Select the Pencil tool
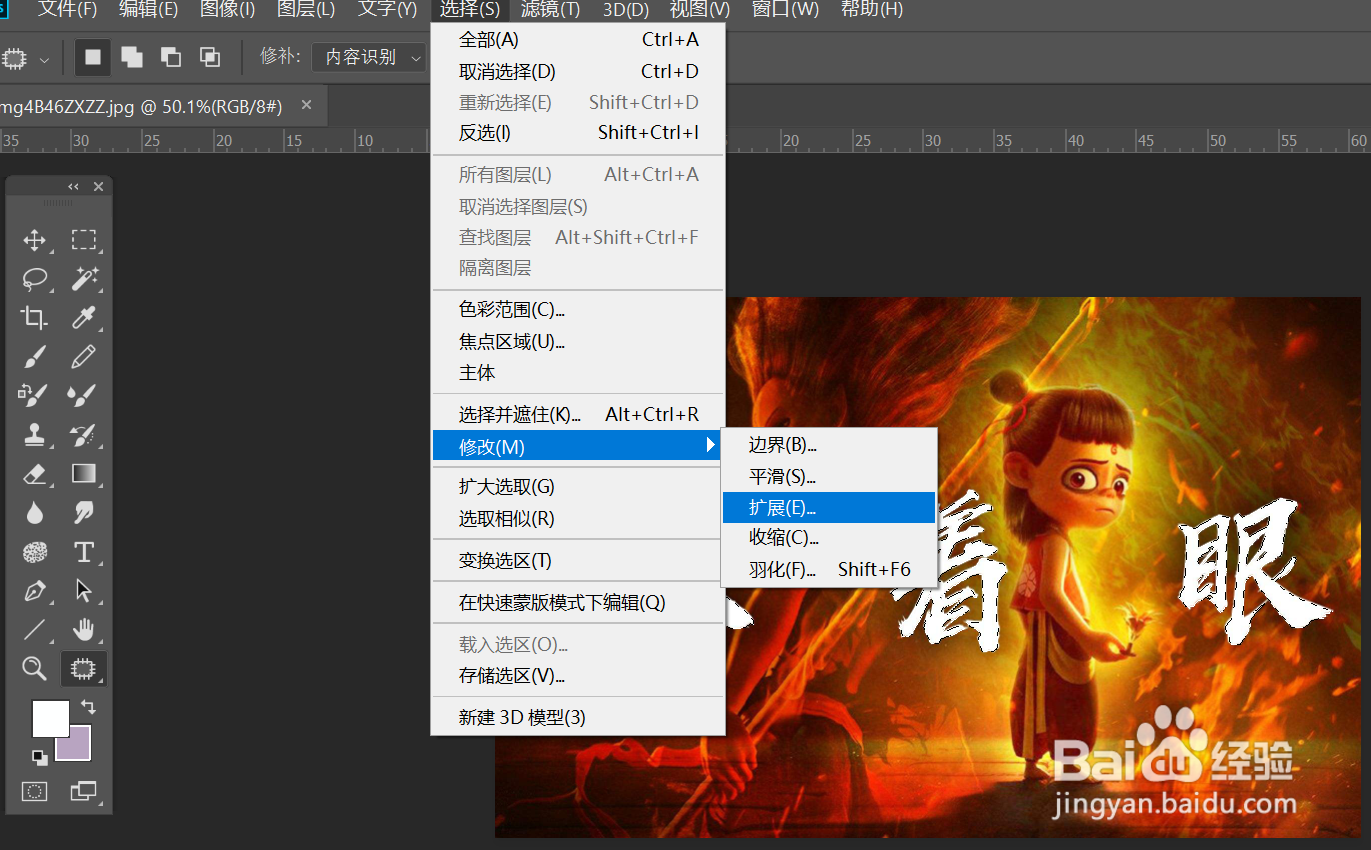Image resolution: width=1371 pixels, height=850 pixels. coord(84,357)
